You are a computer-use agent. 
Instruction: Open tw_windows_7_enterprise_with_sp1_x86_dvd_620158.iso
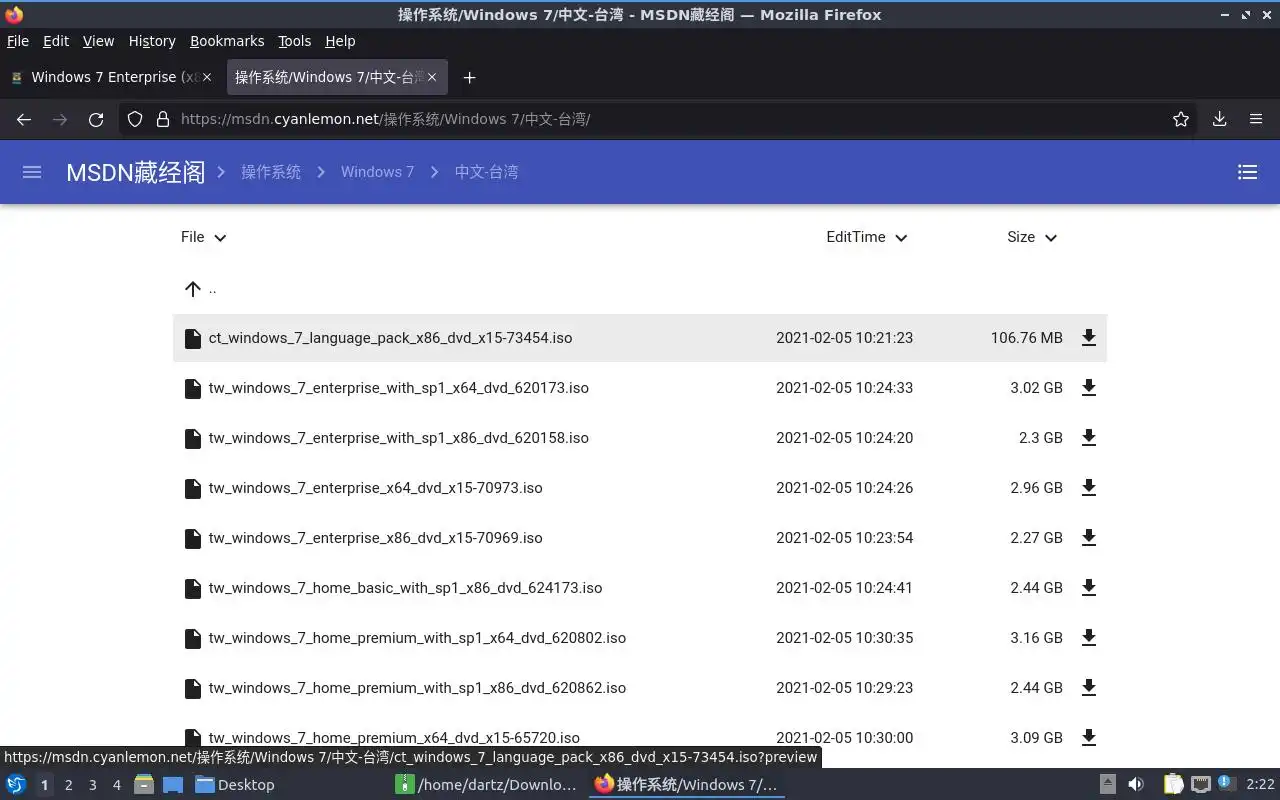(399, 438)
